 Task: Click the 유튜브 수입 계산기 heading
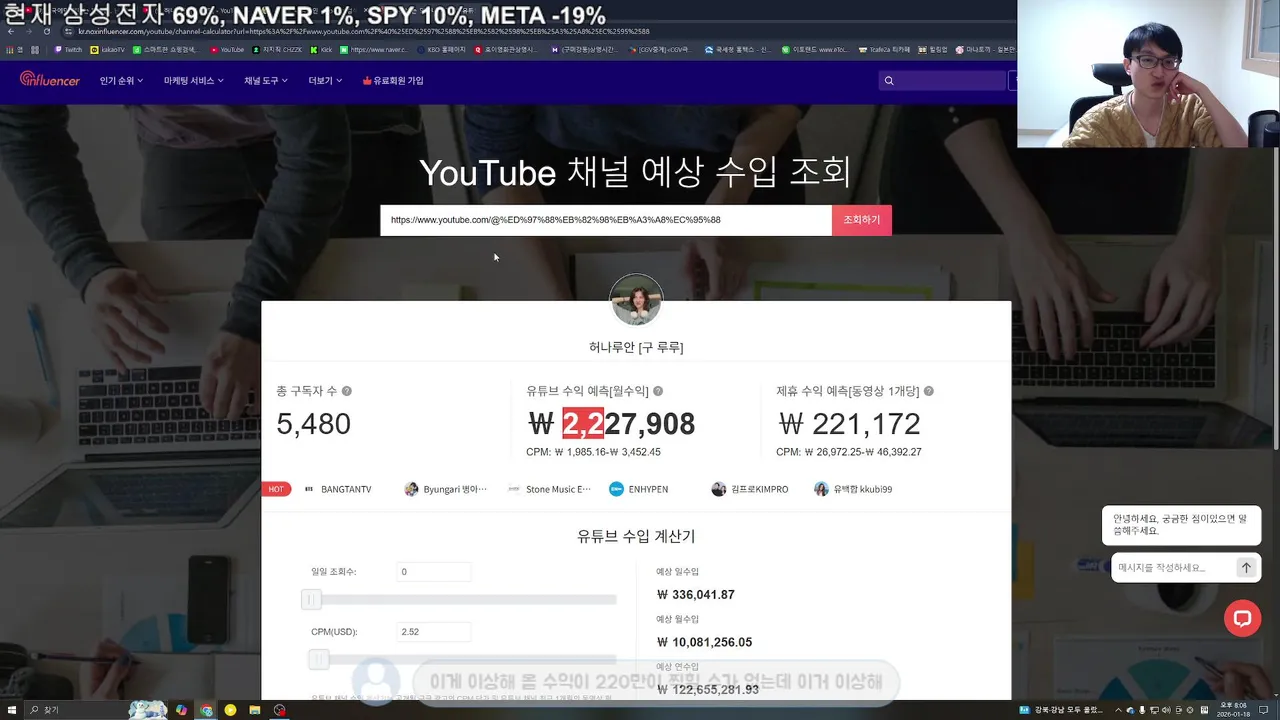tap(636, 536)
